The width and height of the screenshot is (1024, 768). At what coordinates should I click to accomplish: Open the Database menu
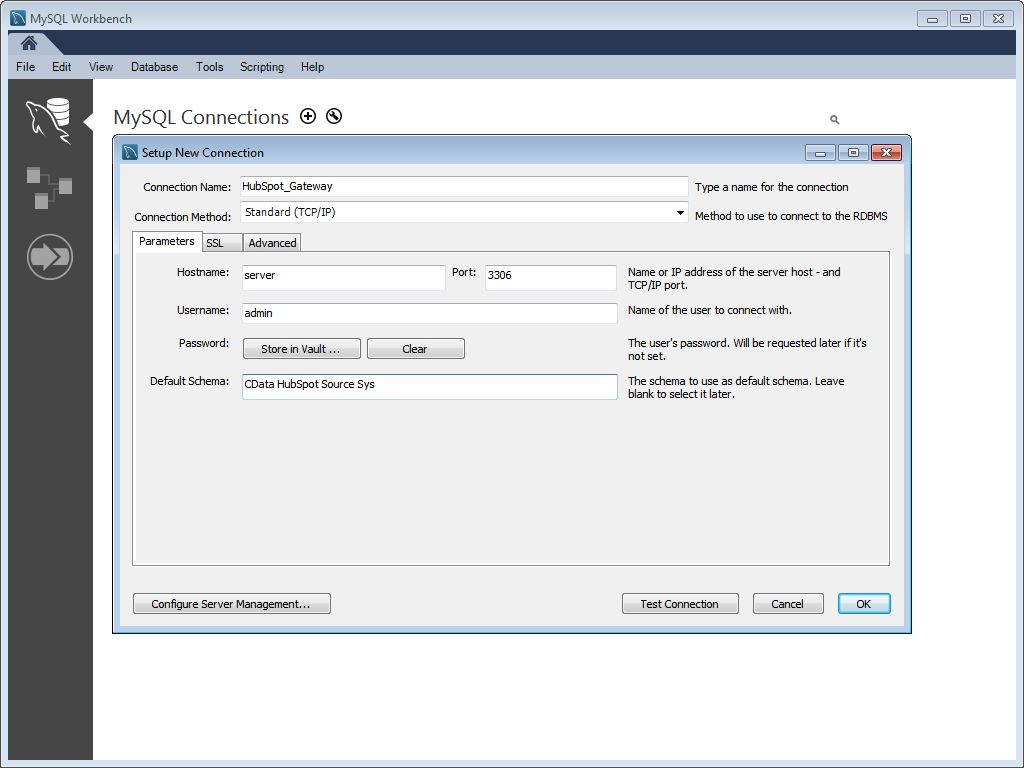click(x=154, y=67)
